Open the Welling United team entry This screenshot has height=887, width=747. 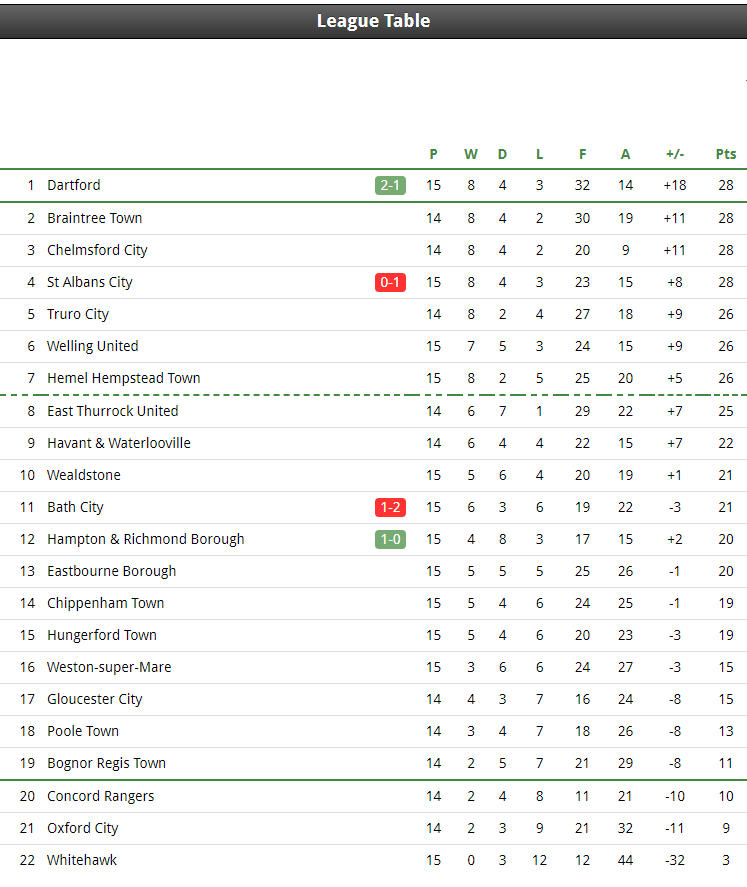click(92, 346)
